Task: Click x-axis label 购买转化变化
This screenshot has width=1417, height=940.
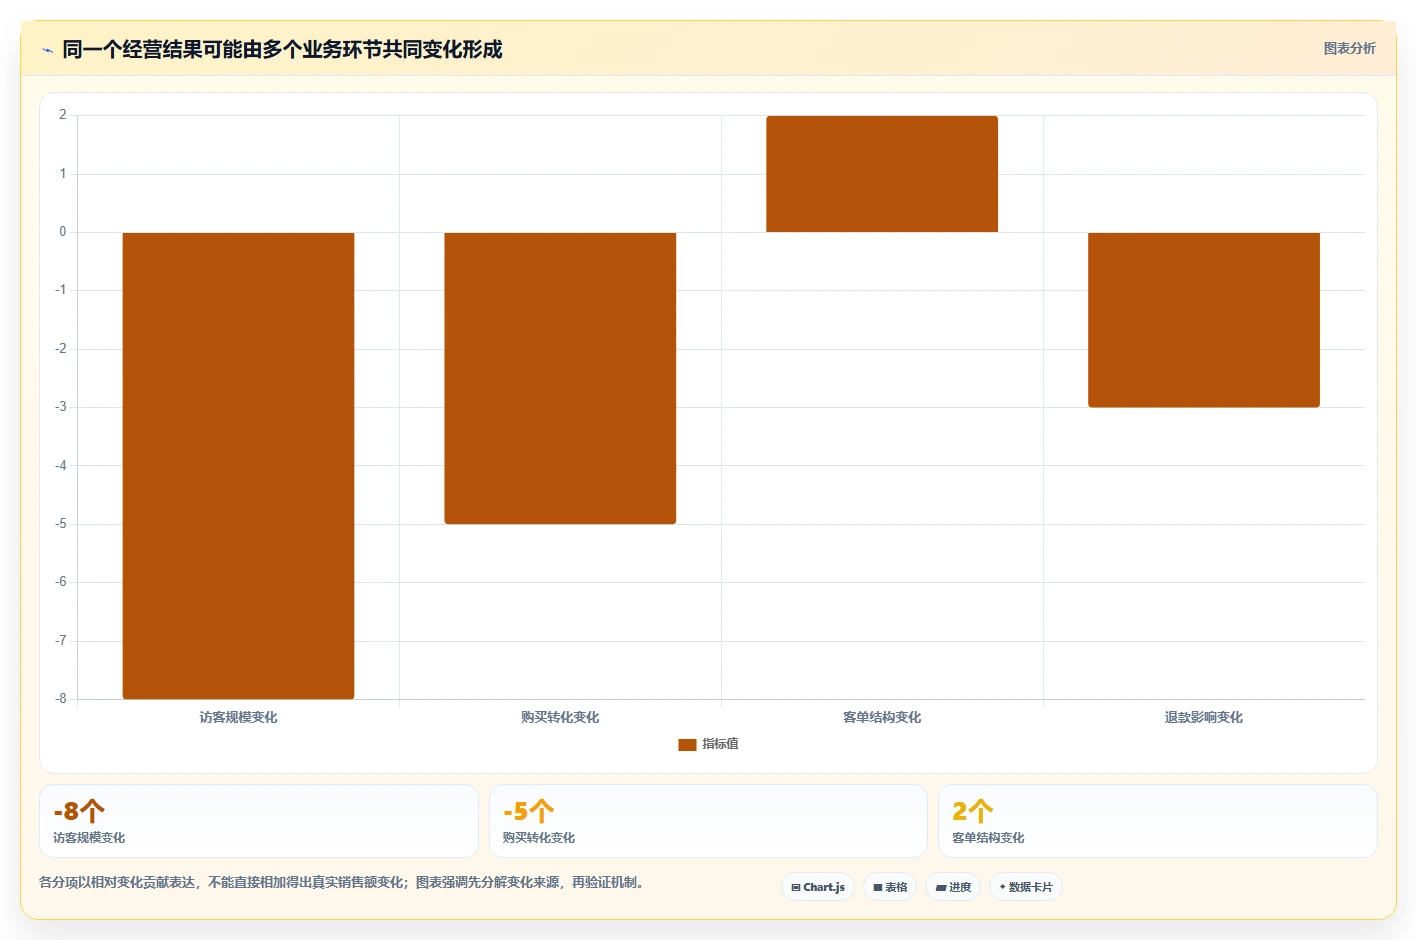Action: [x=560, y=717]
